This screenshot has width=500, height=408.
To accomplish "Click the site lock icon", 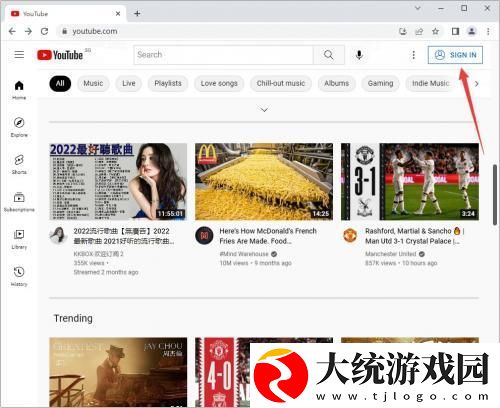I will 64,31.
